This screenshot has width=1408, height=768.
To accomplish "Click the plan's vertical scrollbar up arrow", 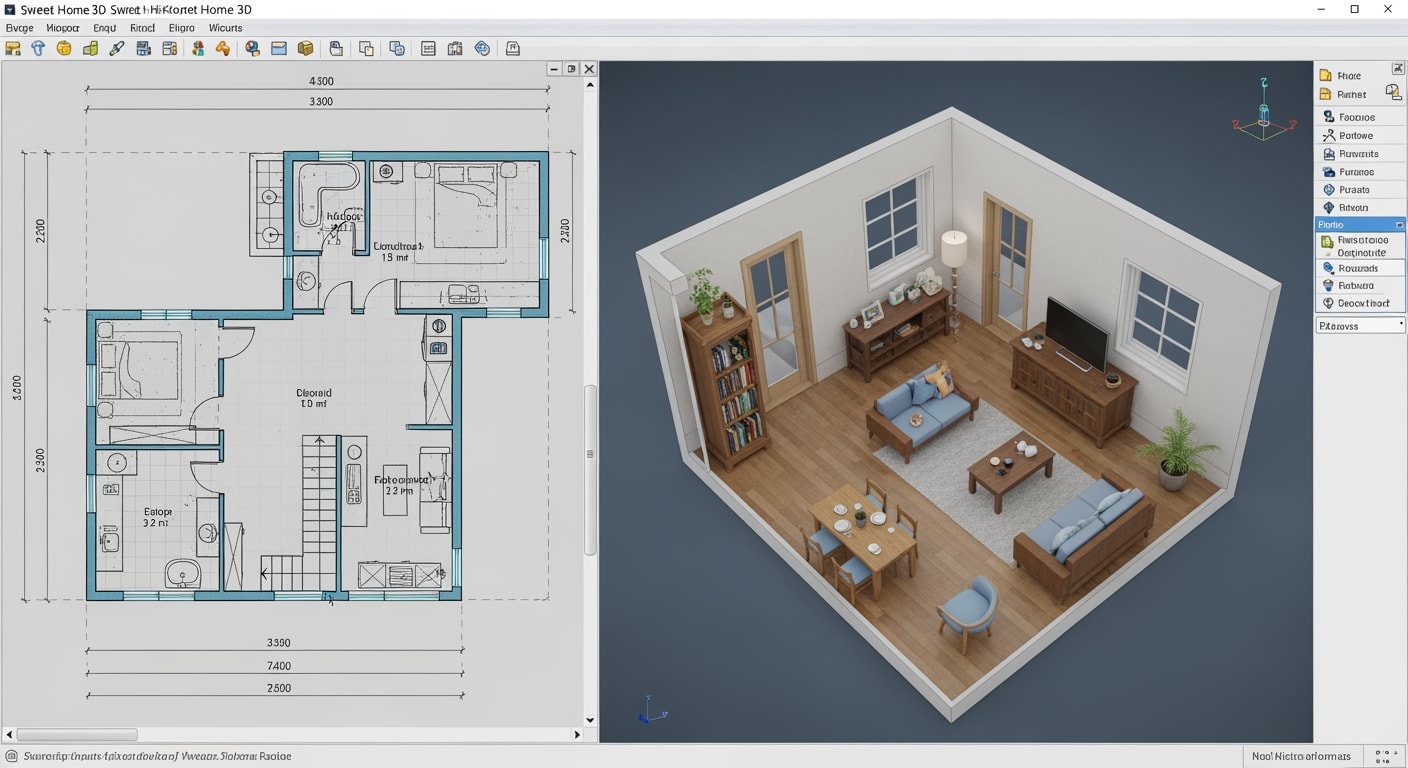I will tap(590, 85).
